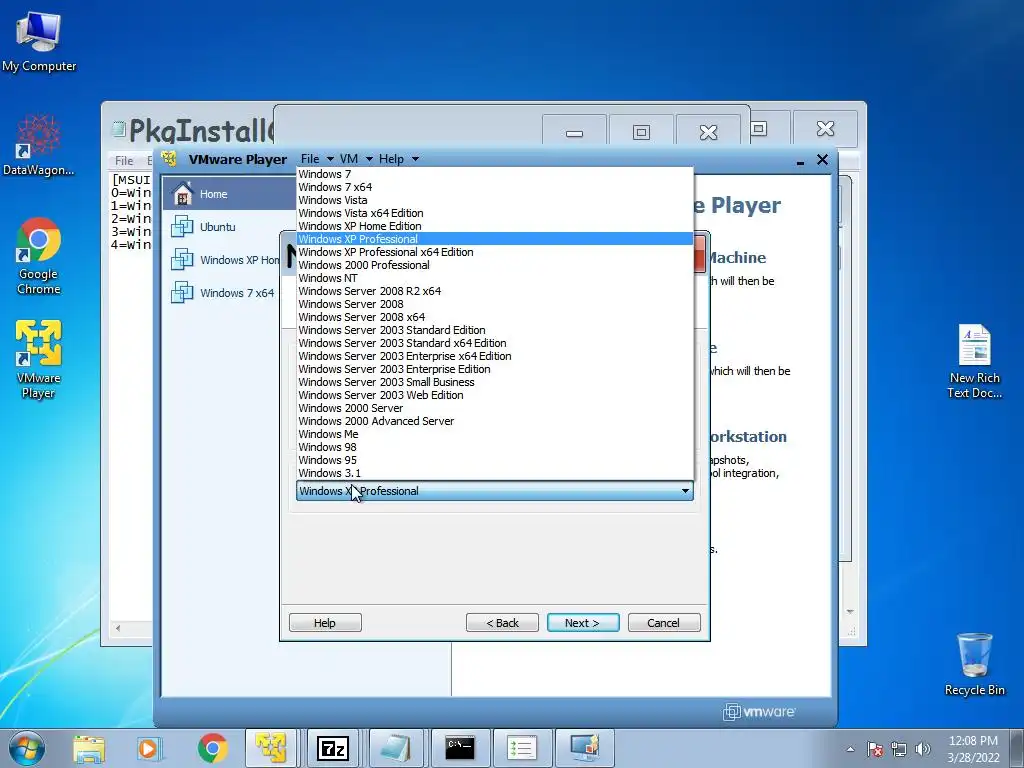Choose Windows Vista x64 Edition
The width and height of the screenshot is (1024, 768).
pyautogui.click(x=494, y=213)
